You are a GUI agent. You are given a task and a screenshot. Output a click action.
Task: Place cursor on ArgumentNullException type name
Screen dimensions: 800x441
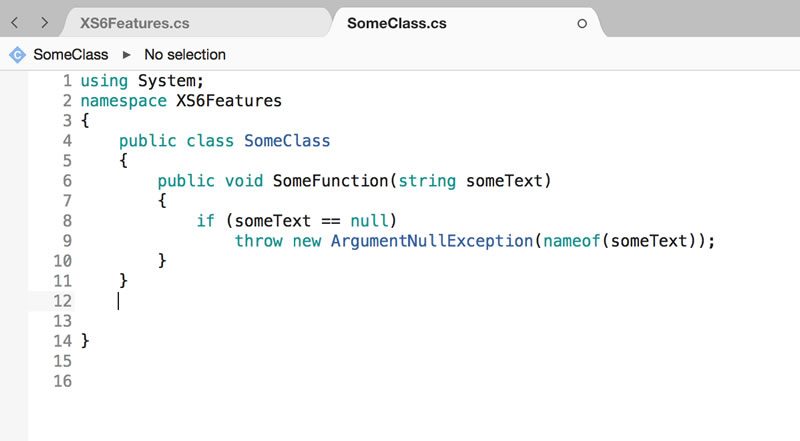pyautogui.click(x=432, y=241)
